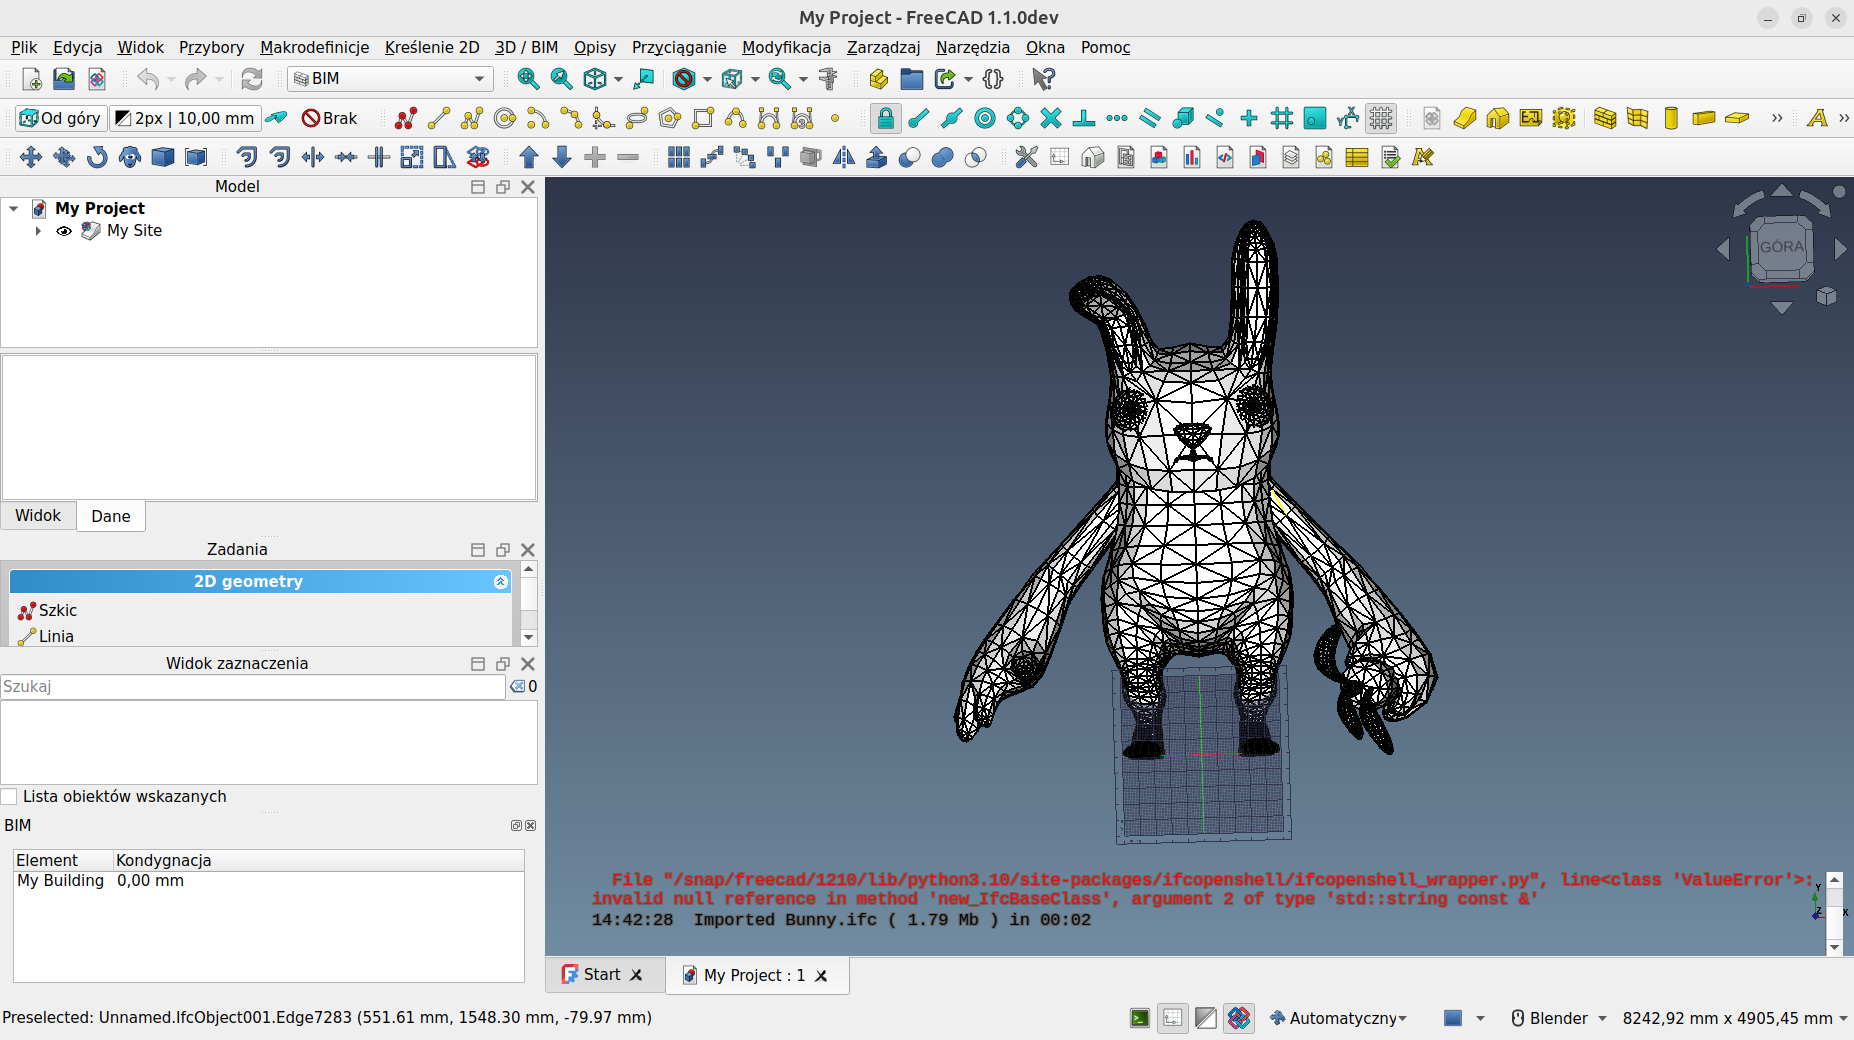Toggle snap to midpoint
1854x1040 pixels.
(952, 118)
